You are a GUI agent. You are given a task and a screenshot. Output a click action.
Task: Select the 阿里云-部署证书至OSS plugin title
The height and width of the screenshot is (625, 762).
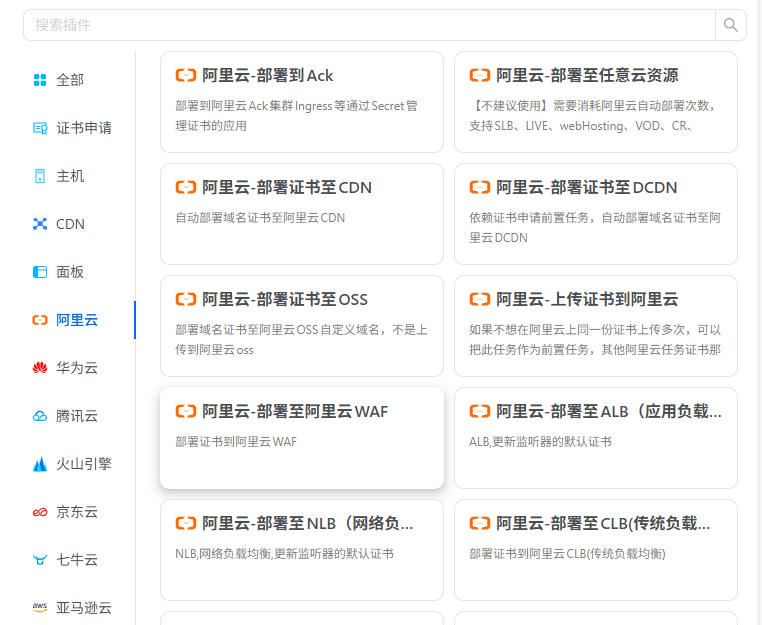tap(285, 299)
